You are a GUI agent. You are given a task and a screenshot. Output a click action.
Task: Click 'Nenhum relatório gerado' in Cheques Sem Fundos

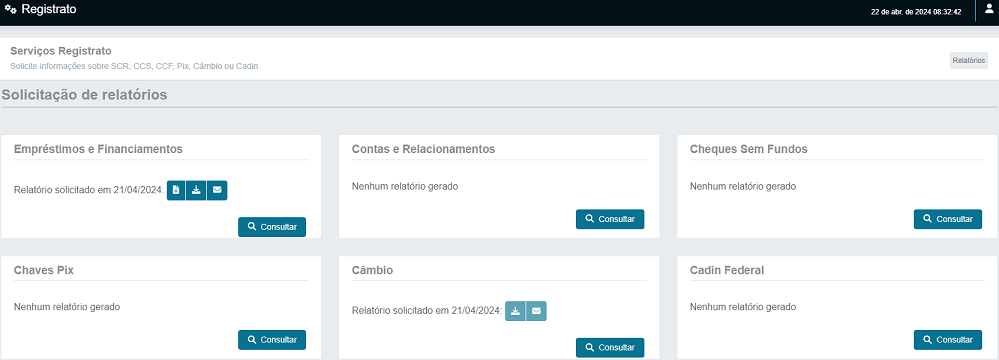[743, 187]
